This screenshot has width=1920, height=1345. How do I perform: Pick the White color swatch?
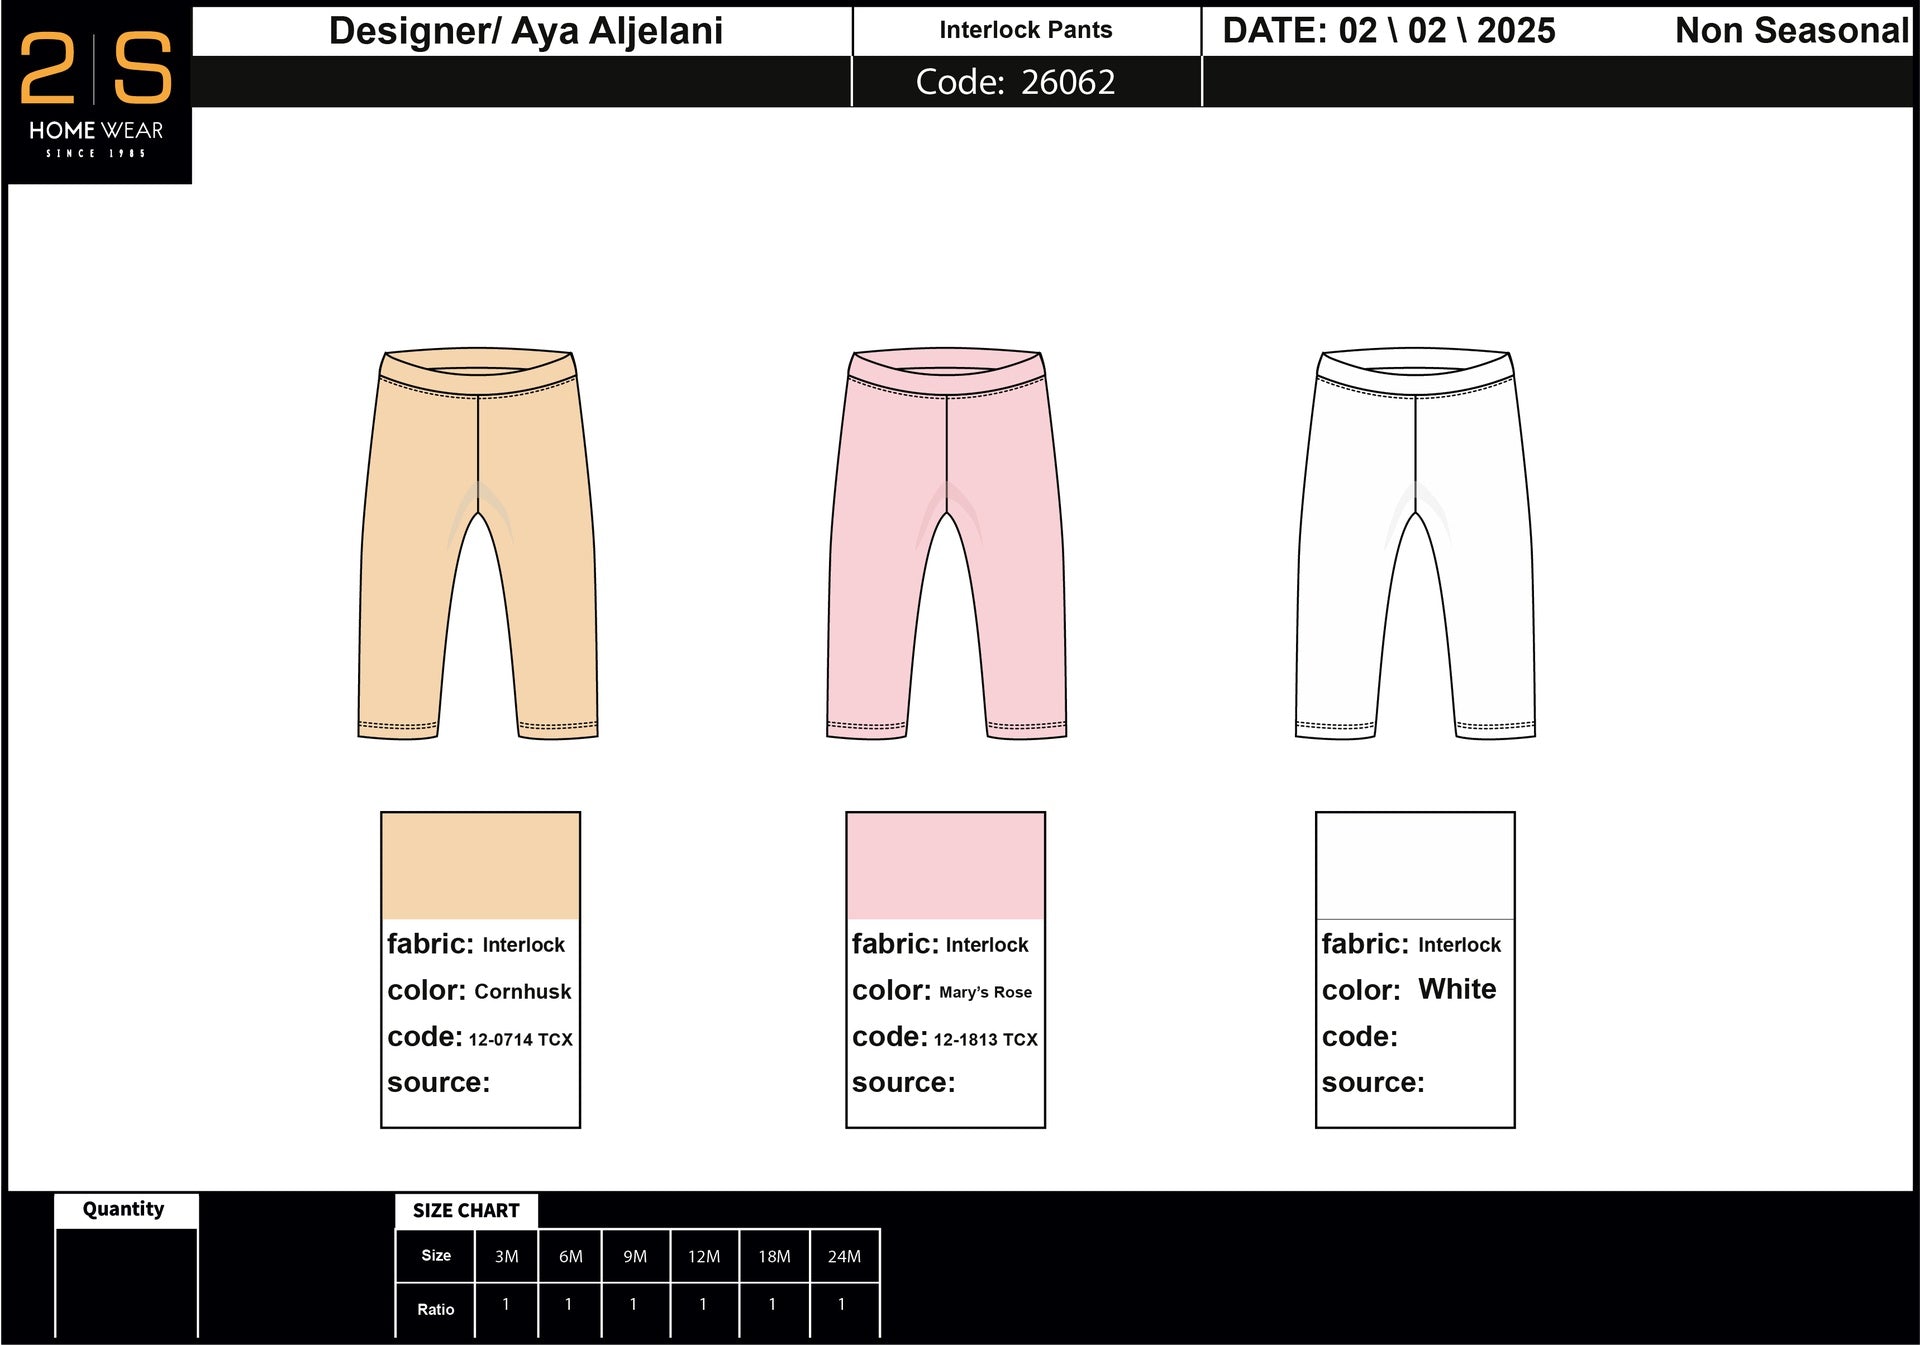tap(1415, 866)
